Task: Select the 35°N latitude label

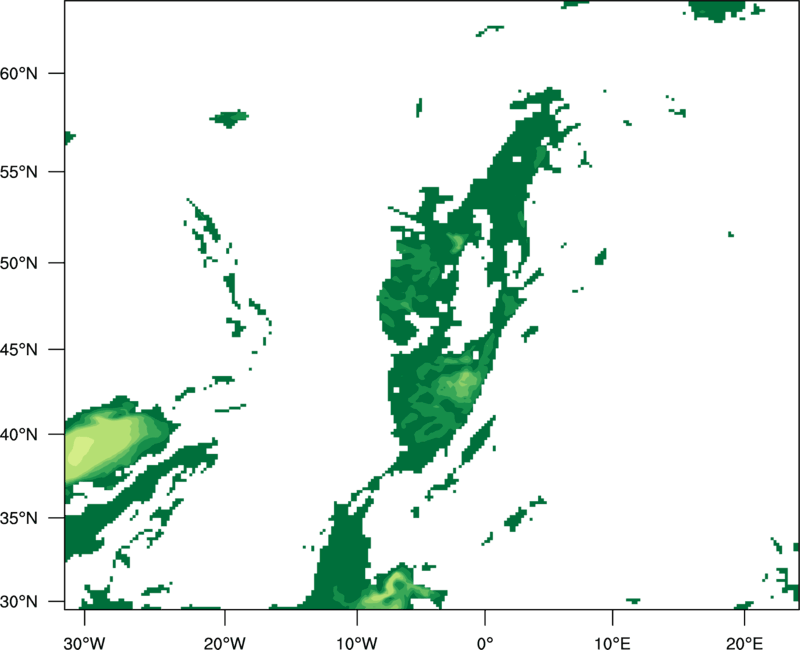Action: tap(19, 518)
